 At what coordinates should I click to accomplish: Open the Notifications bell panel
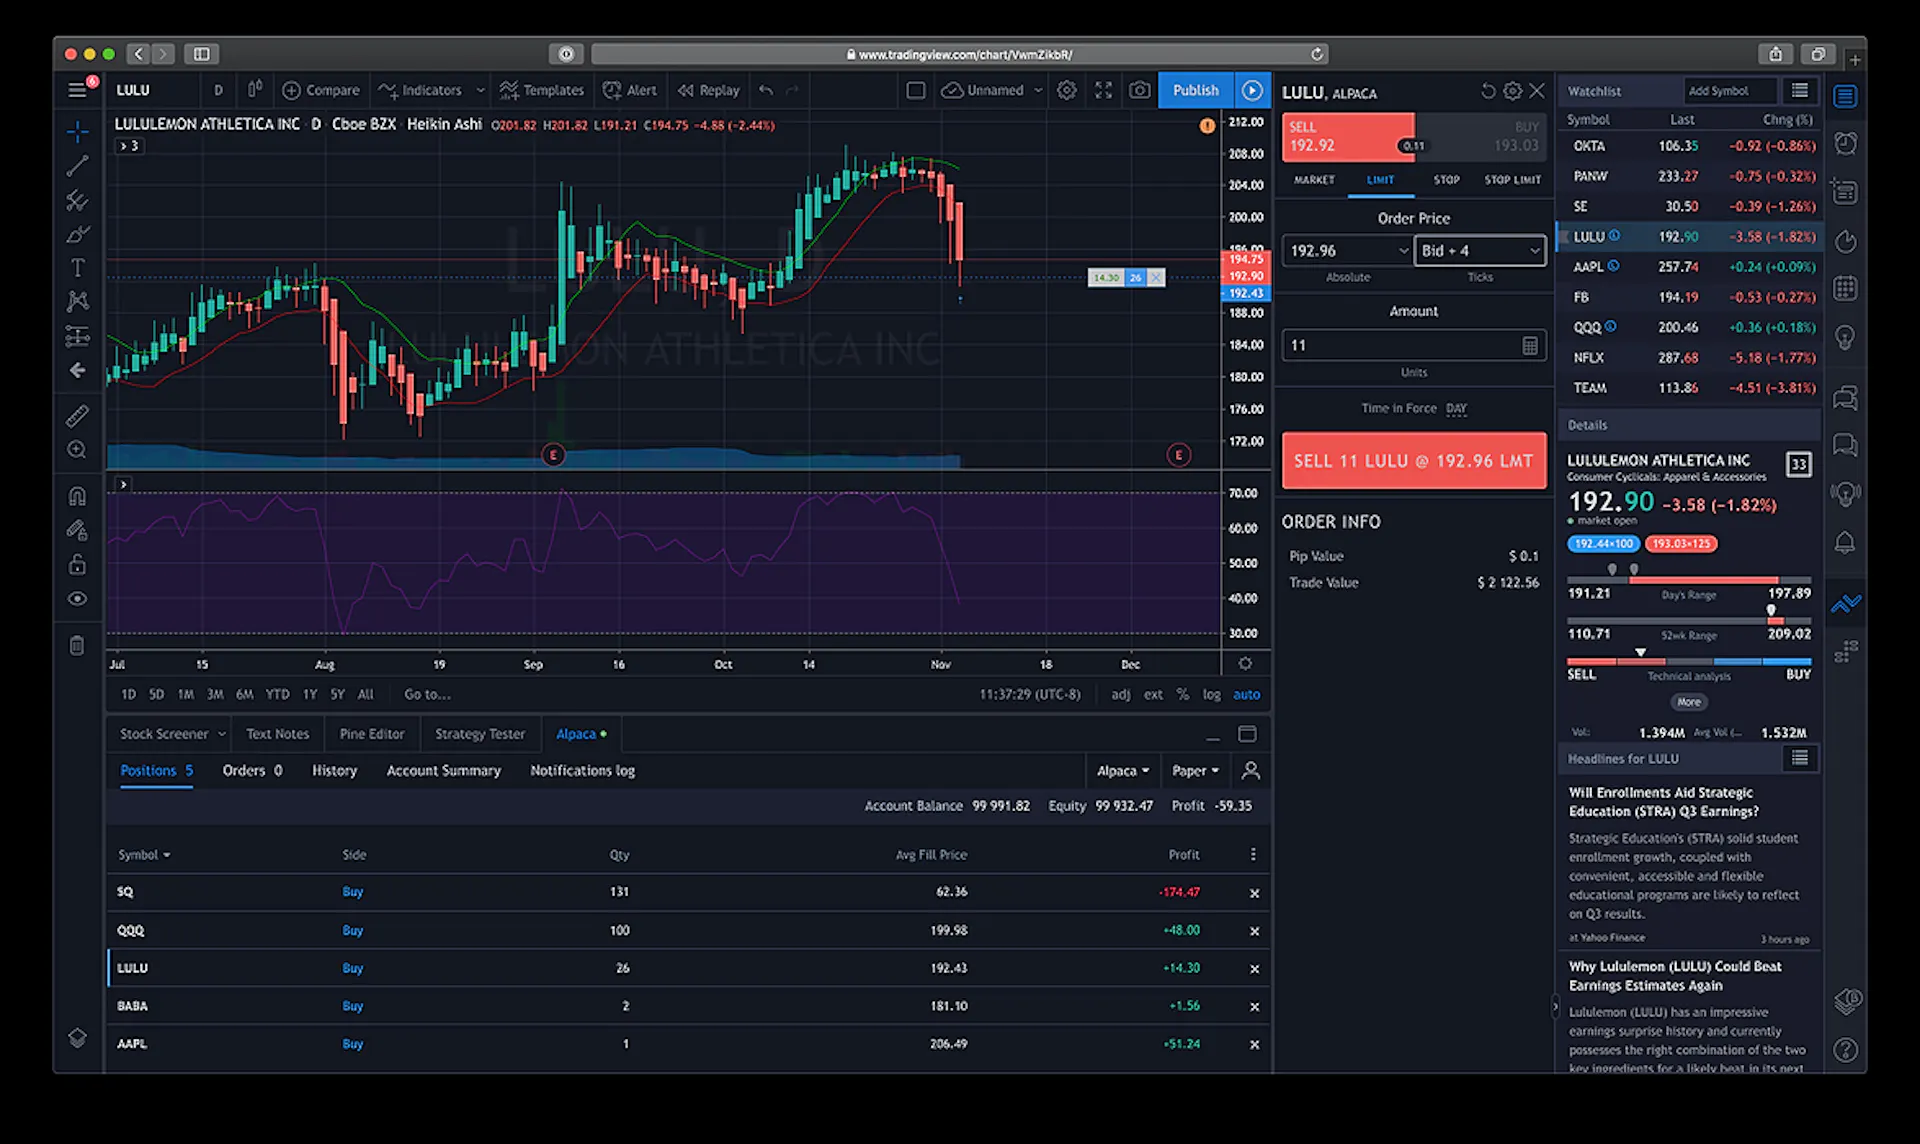(1845, 543)
